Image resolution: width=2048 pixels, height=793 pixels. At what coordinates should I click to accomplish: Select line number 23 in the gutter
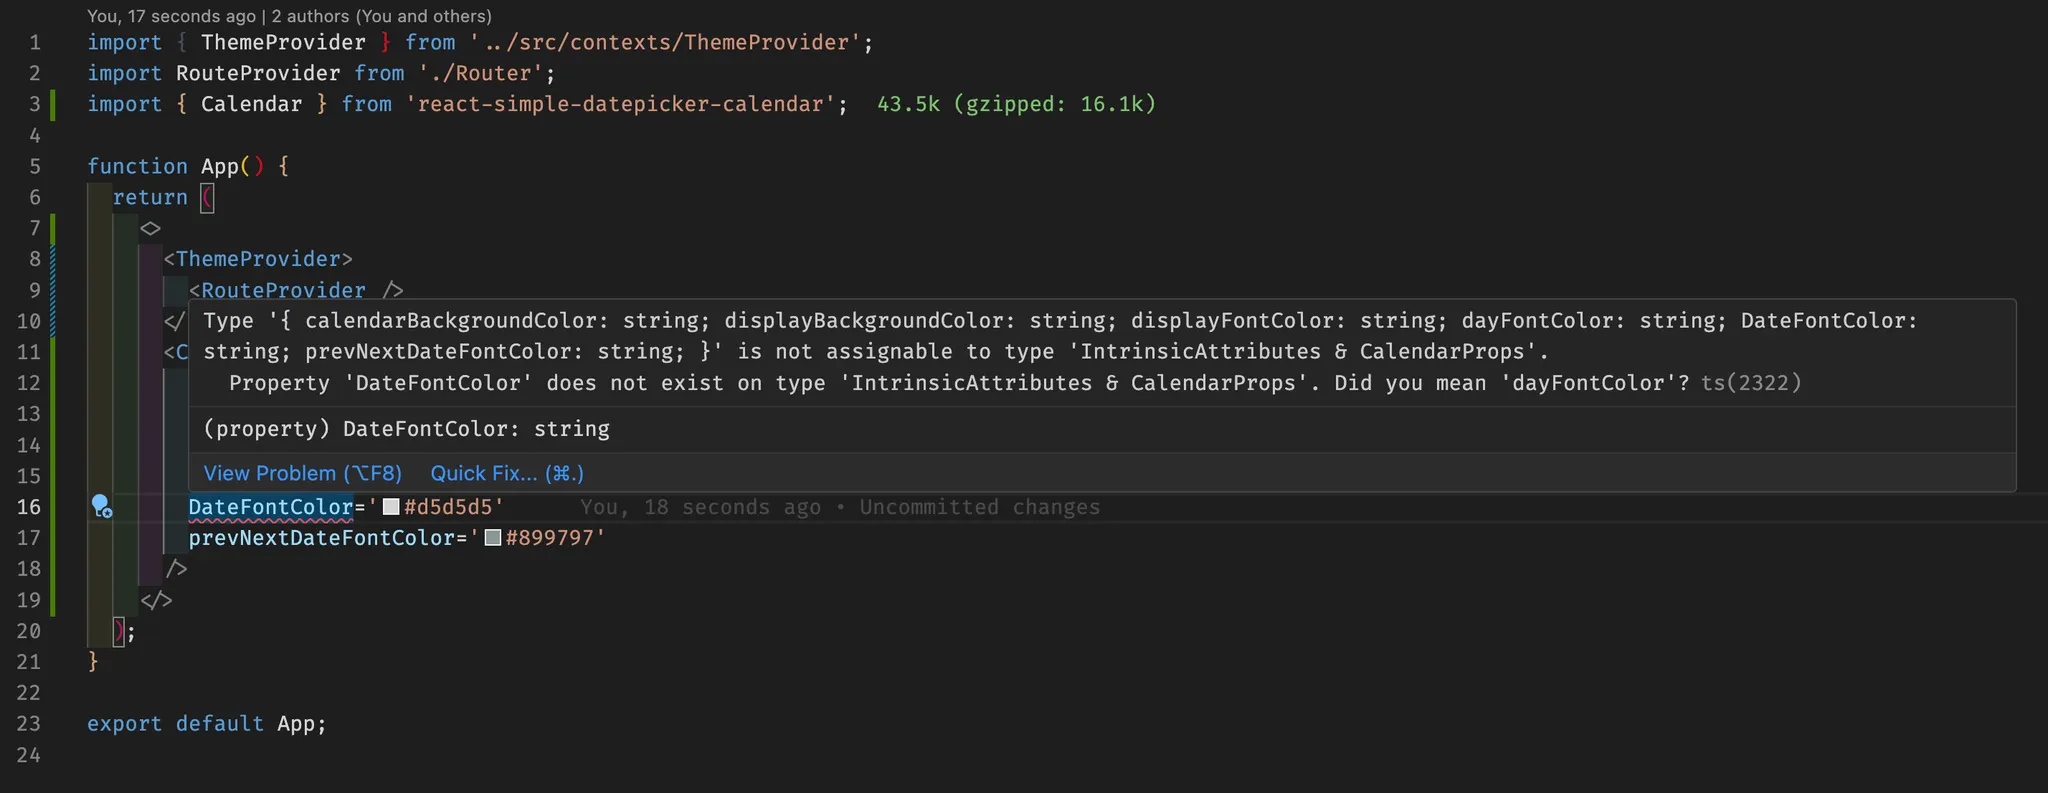(29, 723)
